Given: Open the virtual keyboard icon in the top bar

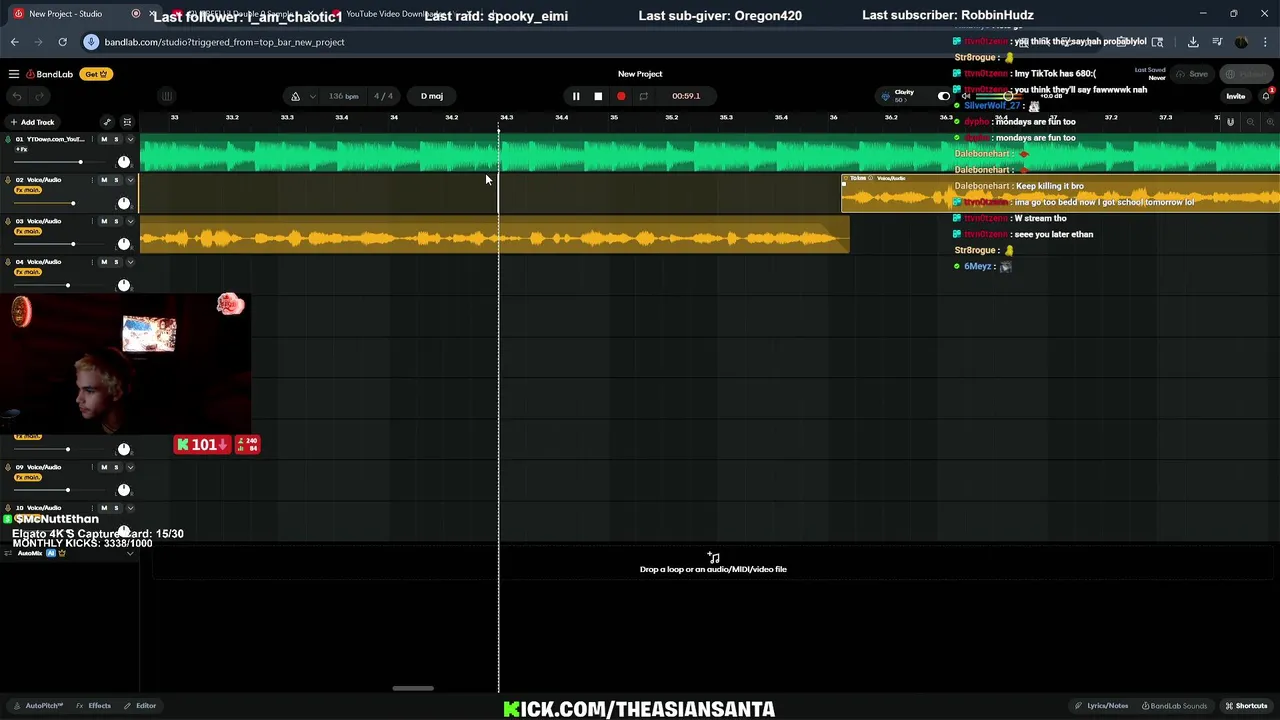Looking at the screenshot, I should click(167, 96).
